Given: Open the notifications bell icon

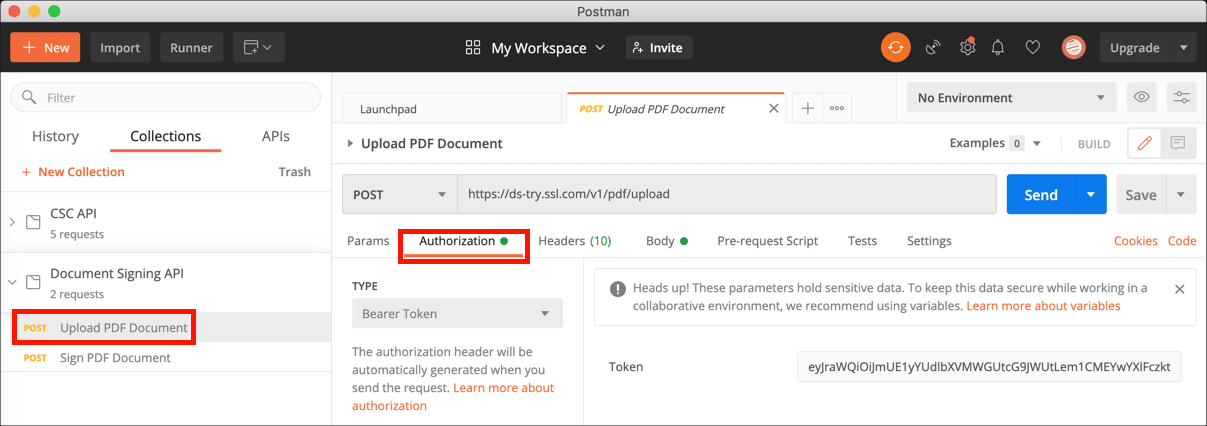Looking at the screenshot, I should point(998,47).
